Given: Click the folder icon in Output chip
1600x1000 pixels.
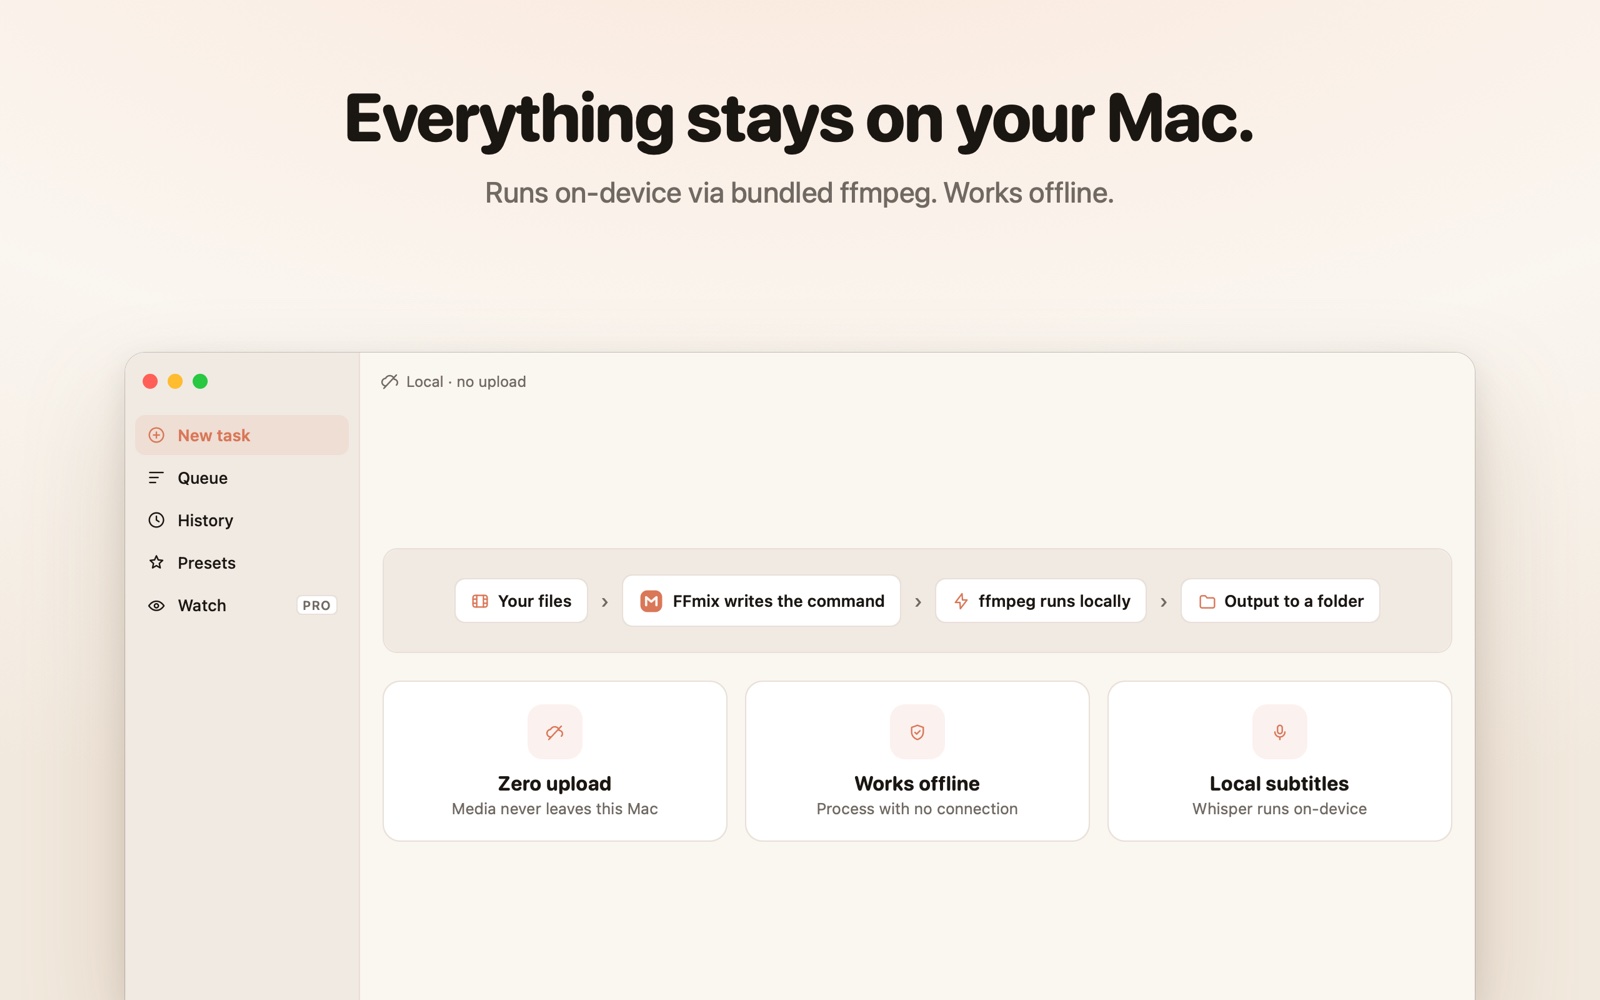Looking at the screenshot, I should click(x=1207, y=601).
